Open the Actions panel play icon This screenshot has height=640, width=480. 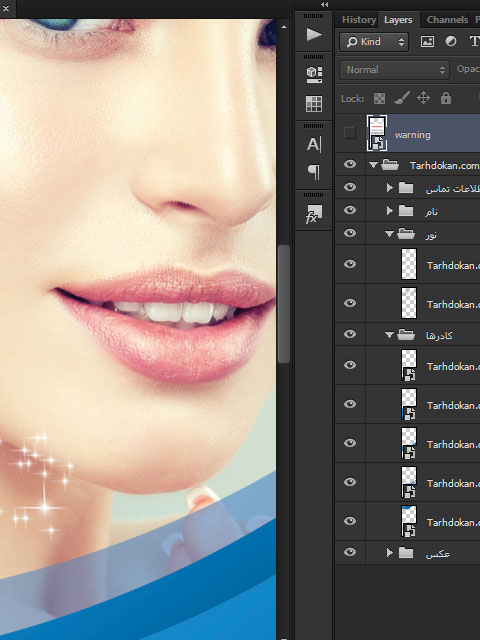[x=314, y=34]
